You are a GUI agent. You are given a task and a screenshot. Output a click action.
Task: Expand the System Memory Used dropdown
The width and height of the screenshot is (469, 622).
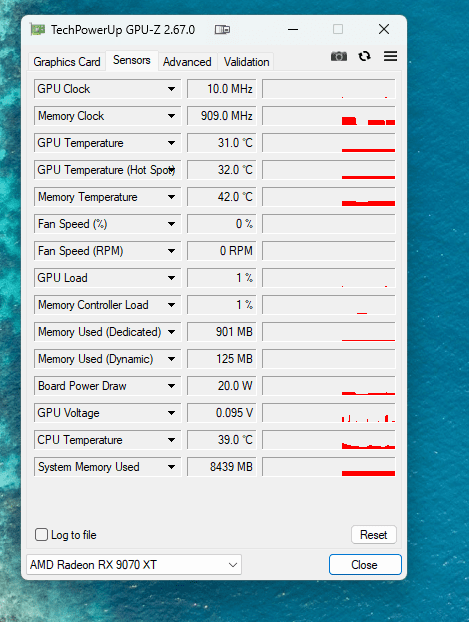coord(171,466)
